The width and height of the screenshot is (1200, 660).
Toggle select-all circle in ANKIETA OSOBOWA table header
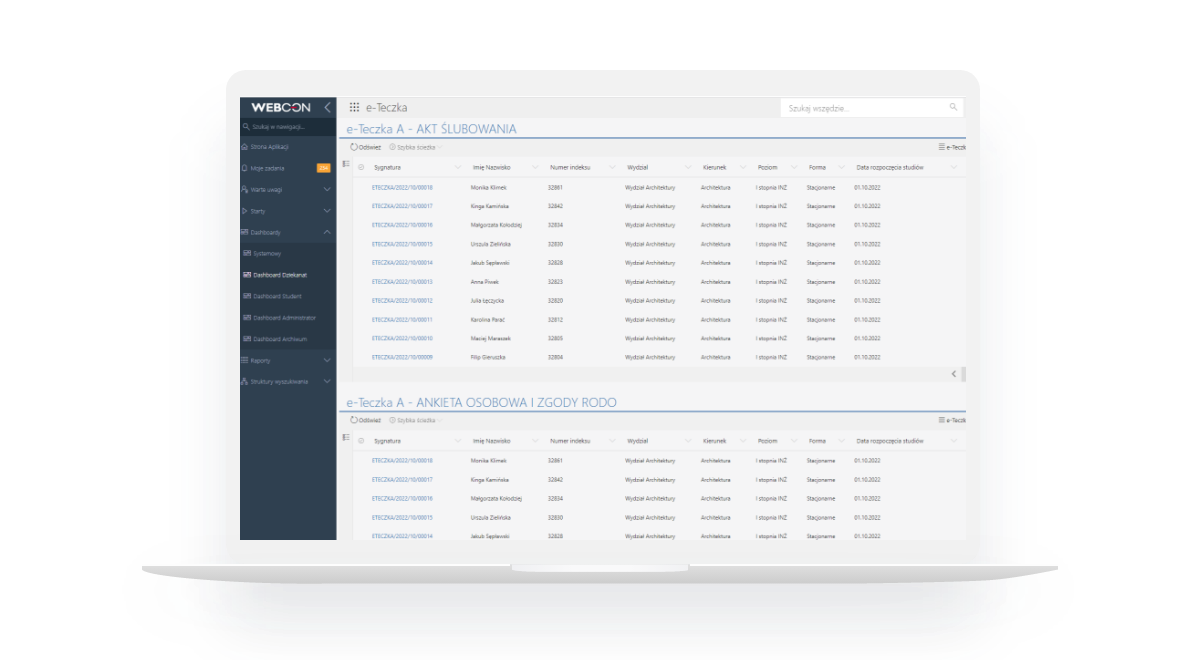tap(361, 440)
